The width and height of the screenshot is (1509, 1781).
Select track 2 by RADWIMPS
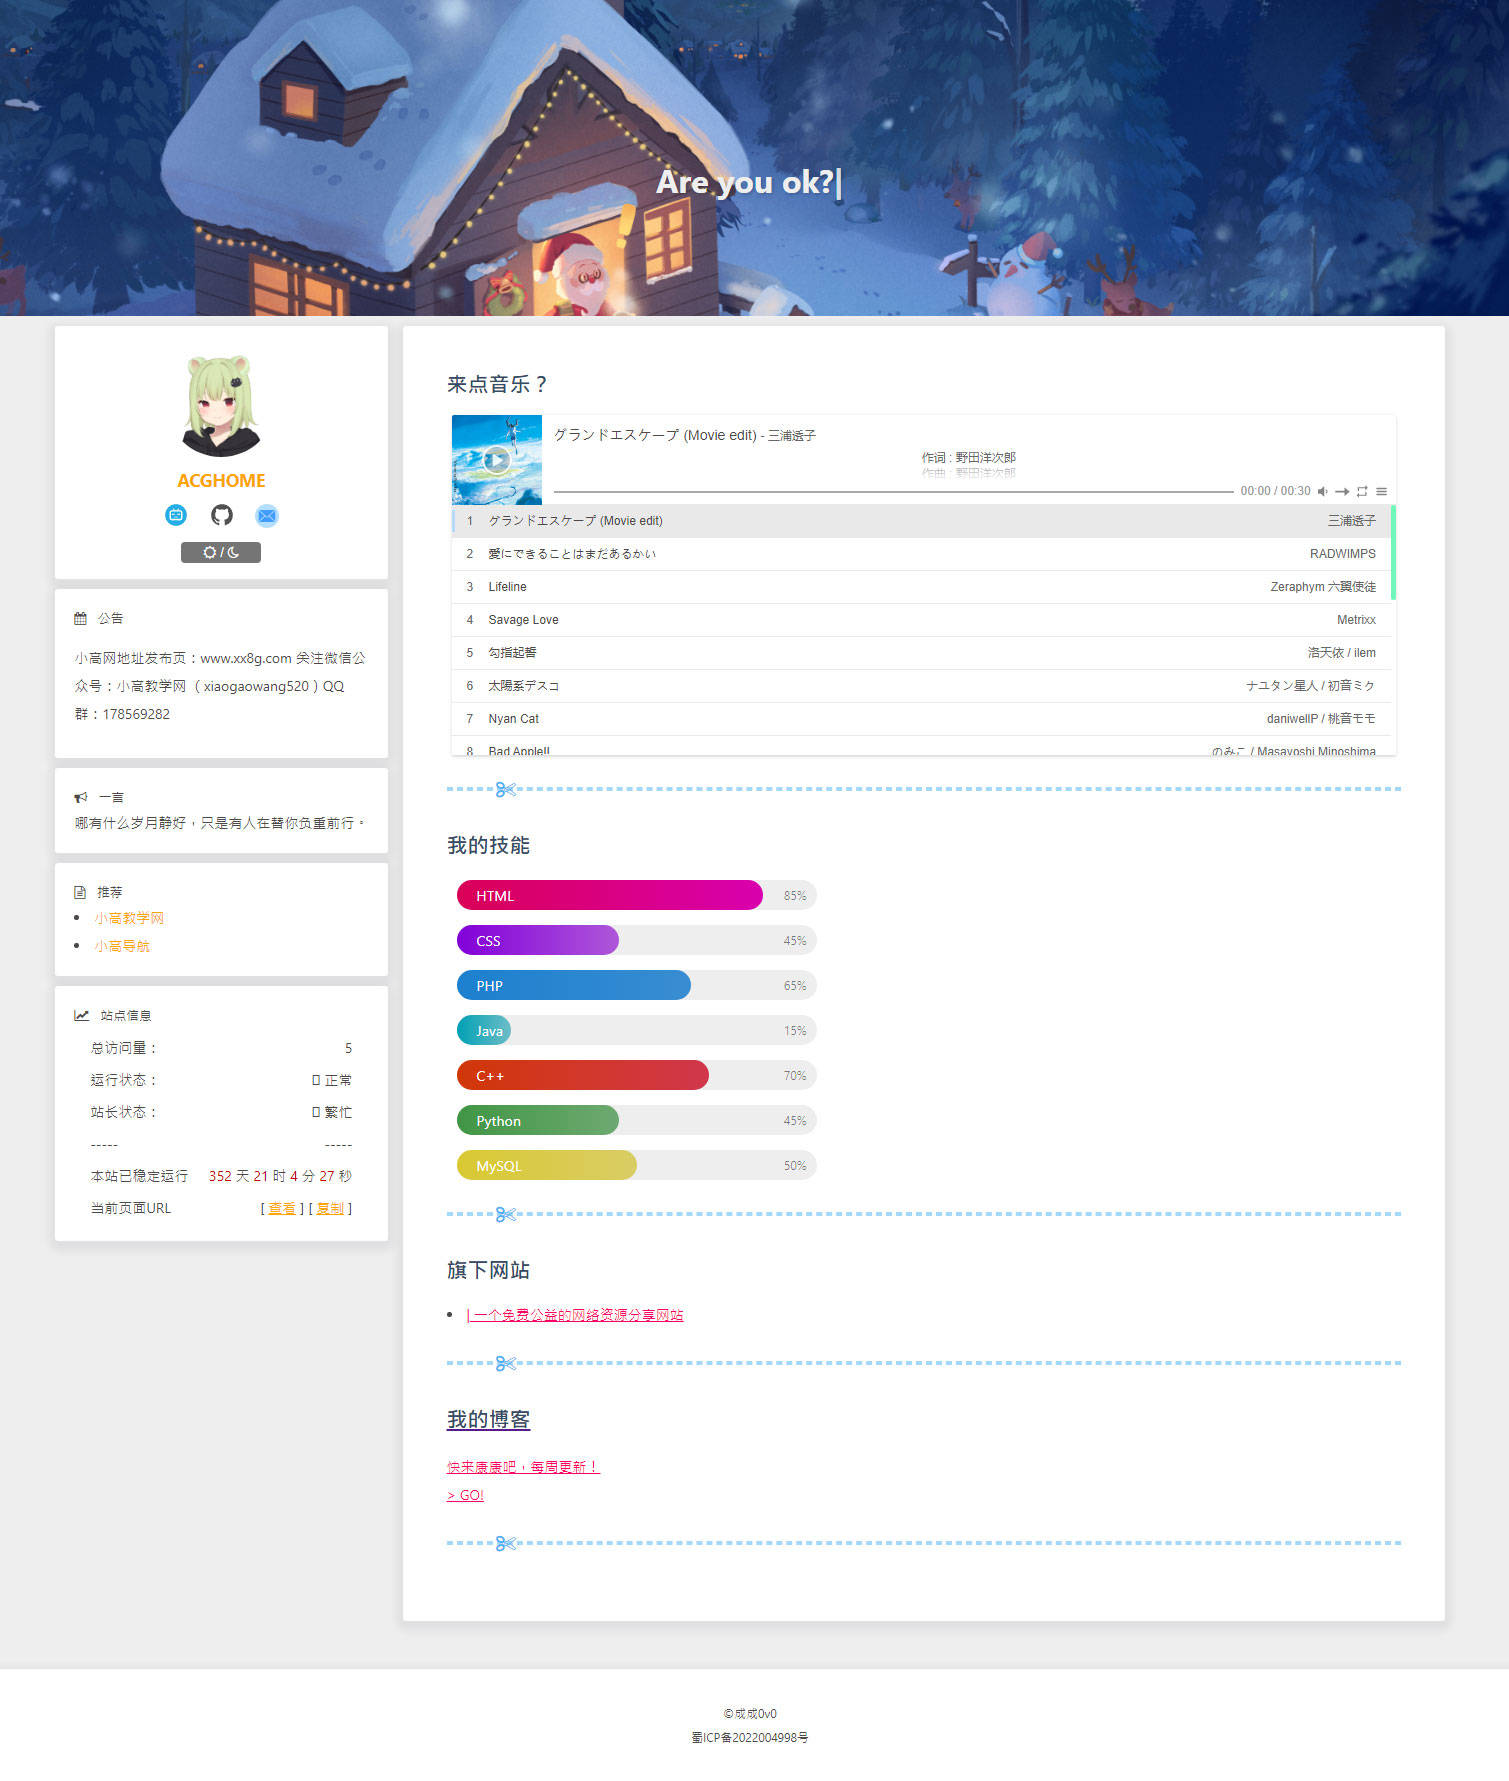click(921, 554)
